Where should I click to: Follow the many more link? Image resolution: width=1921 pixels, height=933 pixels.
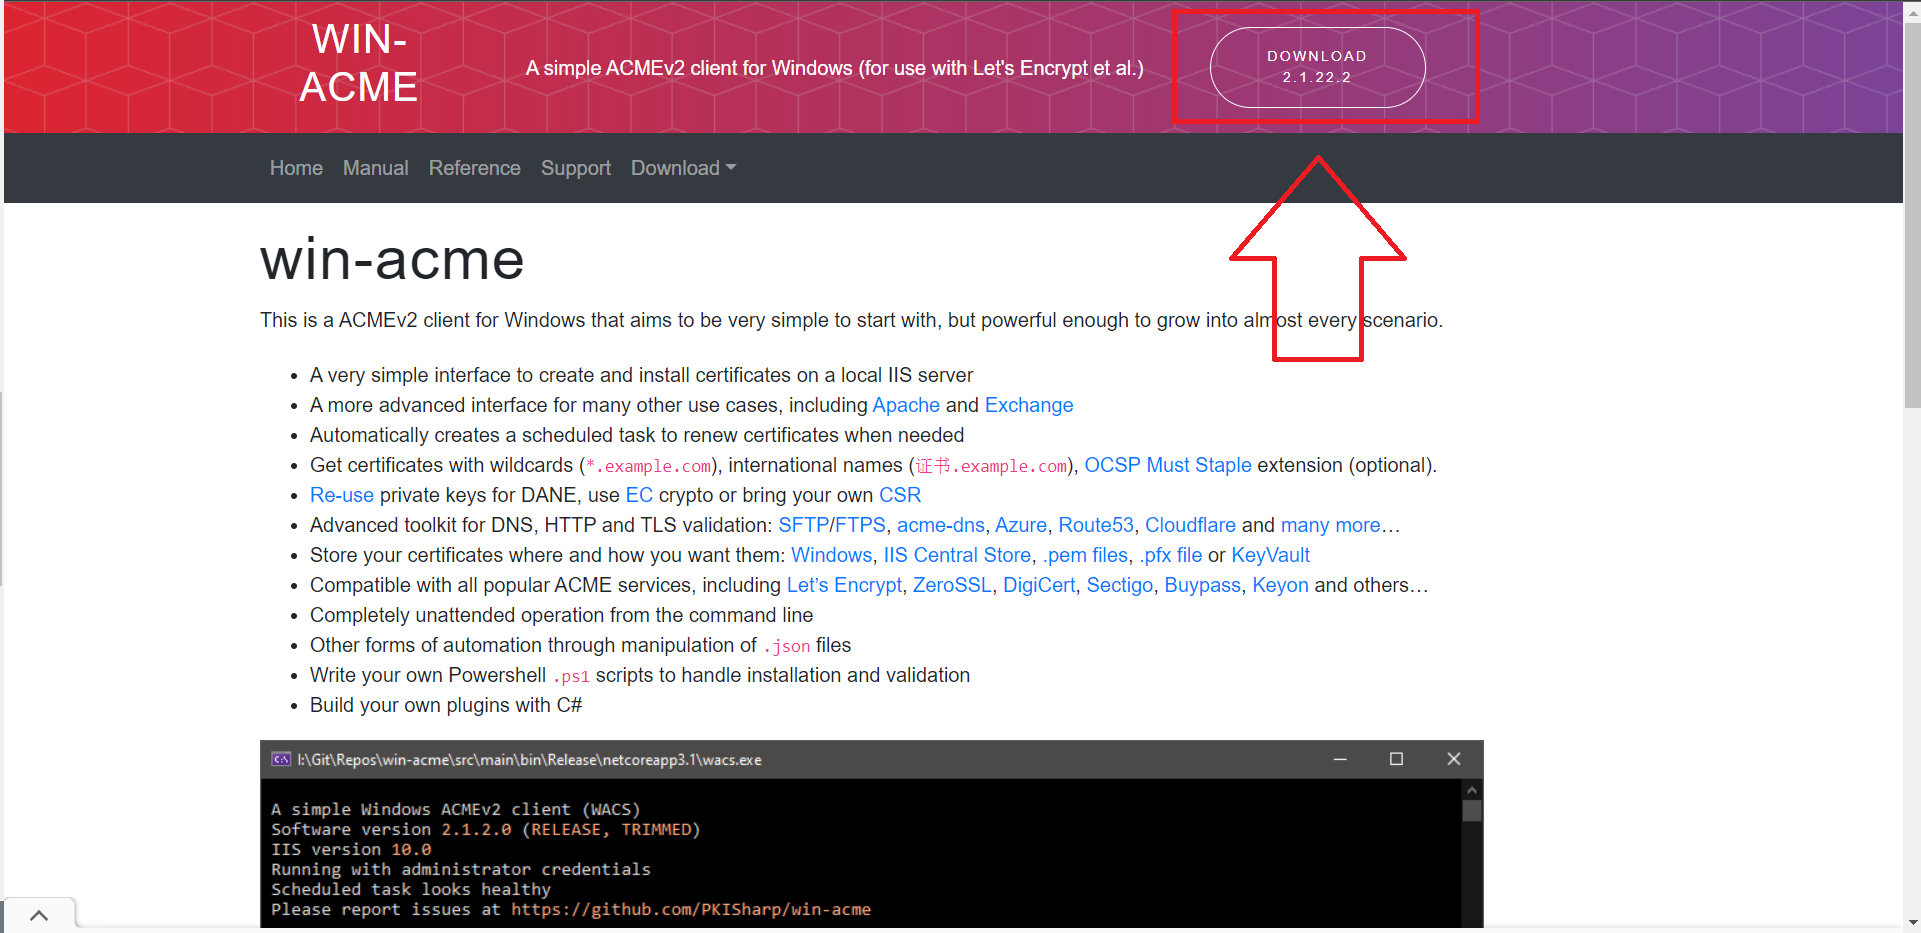pyautogui.click(x=1331, y=525)
